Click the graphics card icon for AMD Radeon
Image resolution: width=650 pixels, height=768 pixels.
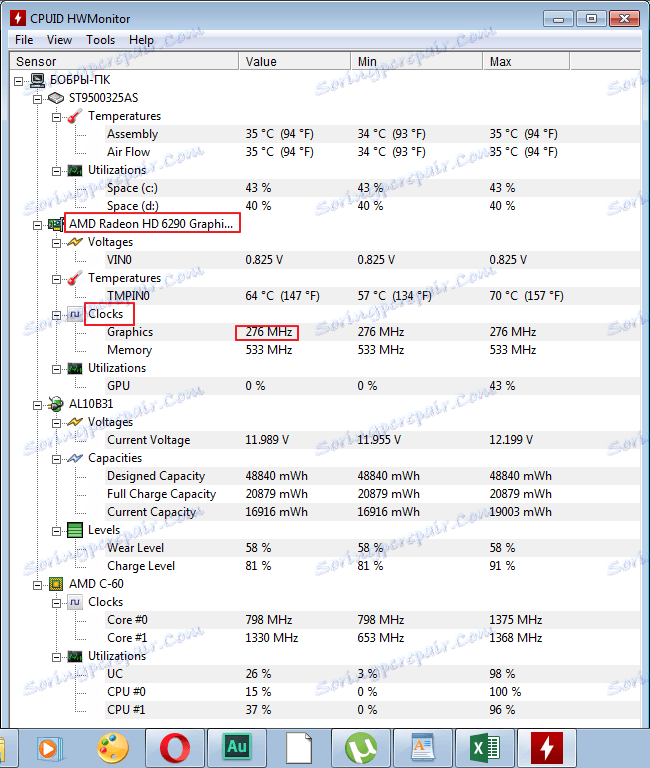coord(56,224)
